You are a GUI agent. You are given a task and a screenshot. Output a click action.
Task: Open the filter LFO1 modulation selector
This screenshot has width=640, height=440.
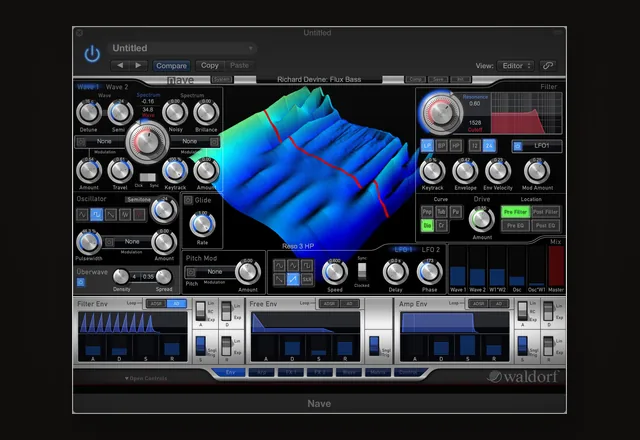(537, 146)
